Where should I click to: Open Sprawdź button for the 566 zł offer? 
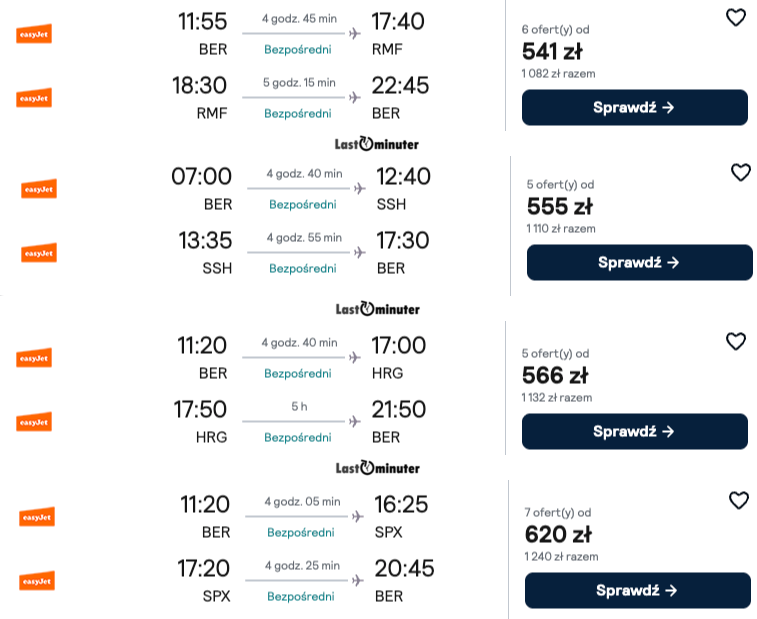[x=634, y=432]
